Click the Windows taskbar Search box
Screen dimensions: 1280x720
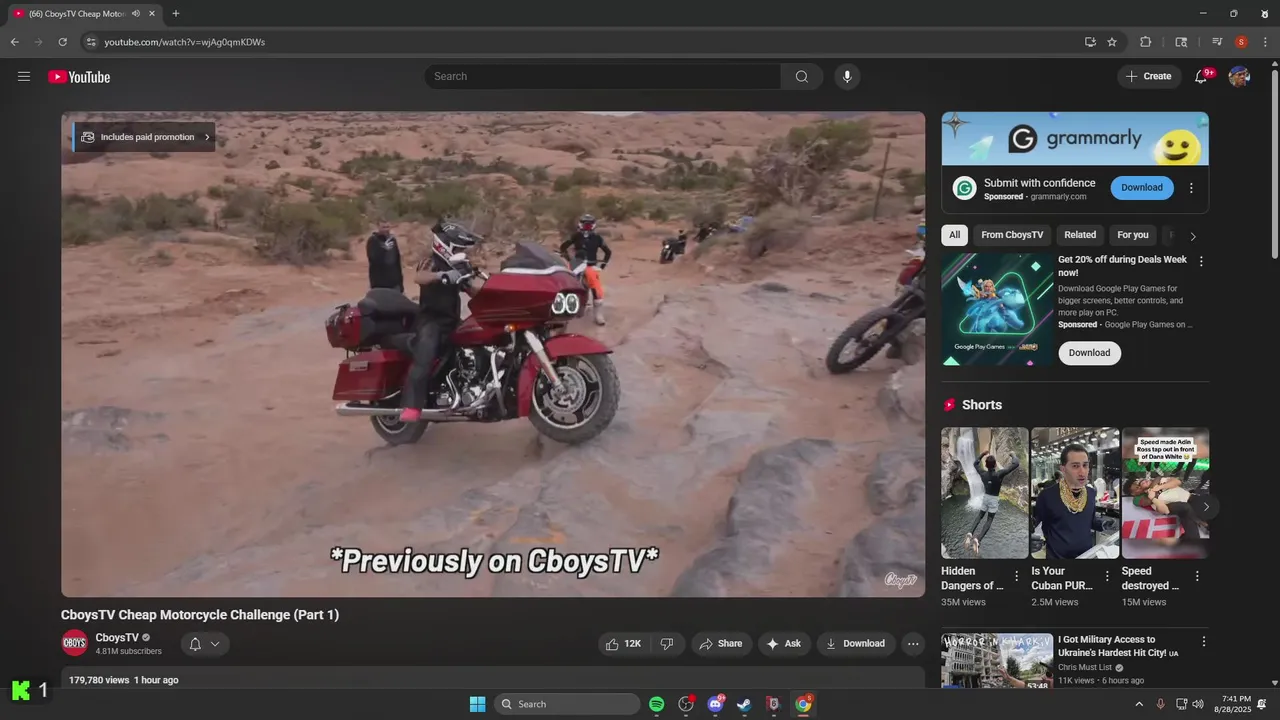coord(567,704)
